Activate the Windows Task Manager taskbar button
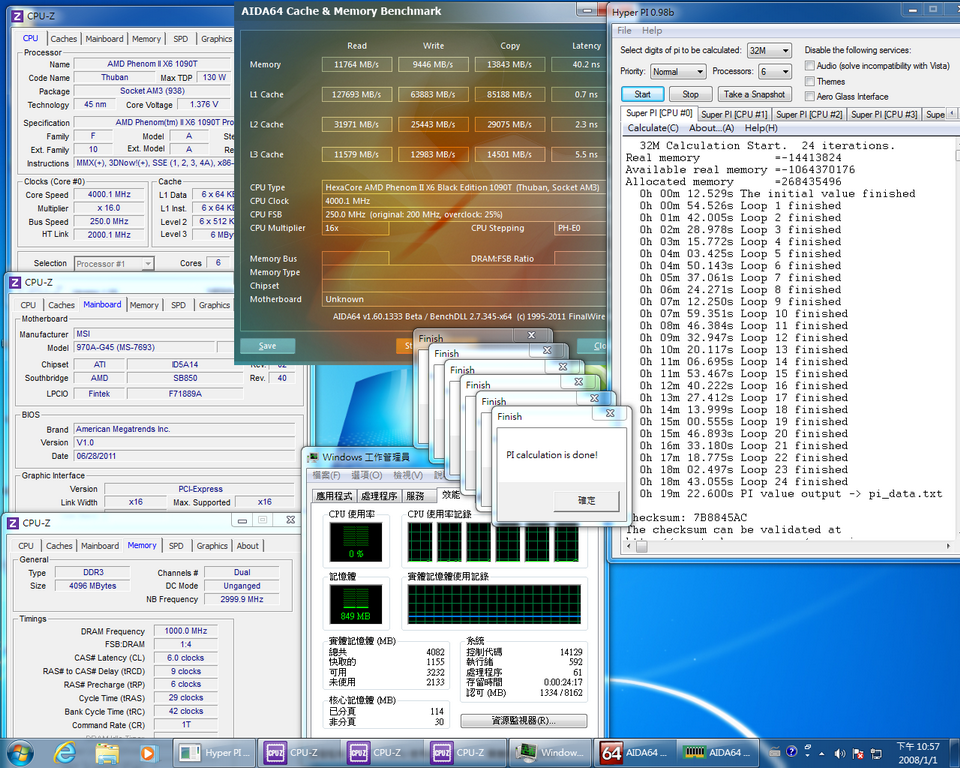 tap(549, 753)
